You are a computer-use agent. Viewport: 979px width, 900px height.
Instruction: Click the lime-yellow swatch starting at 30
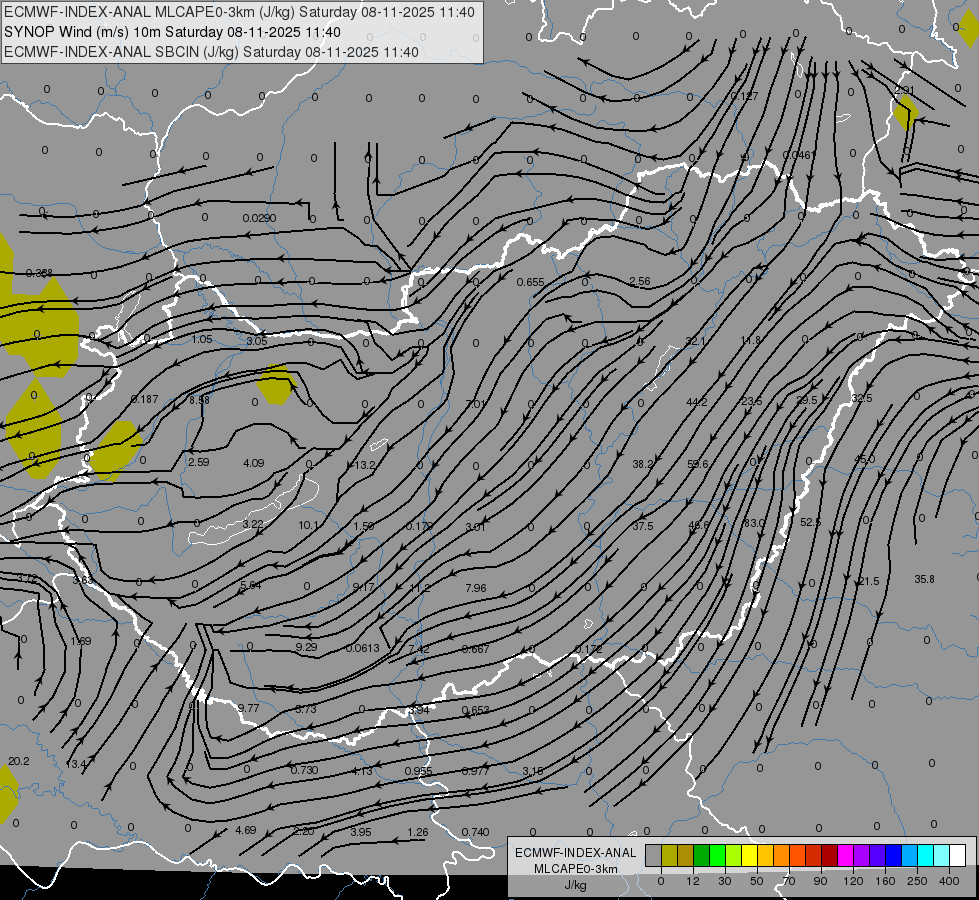pyautogui.click(x=734, y=855)
